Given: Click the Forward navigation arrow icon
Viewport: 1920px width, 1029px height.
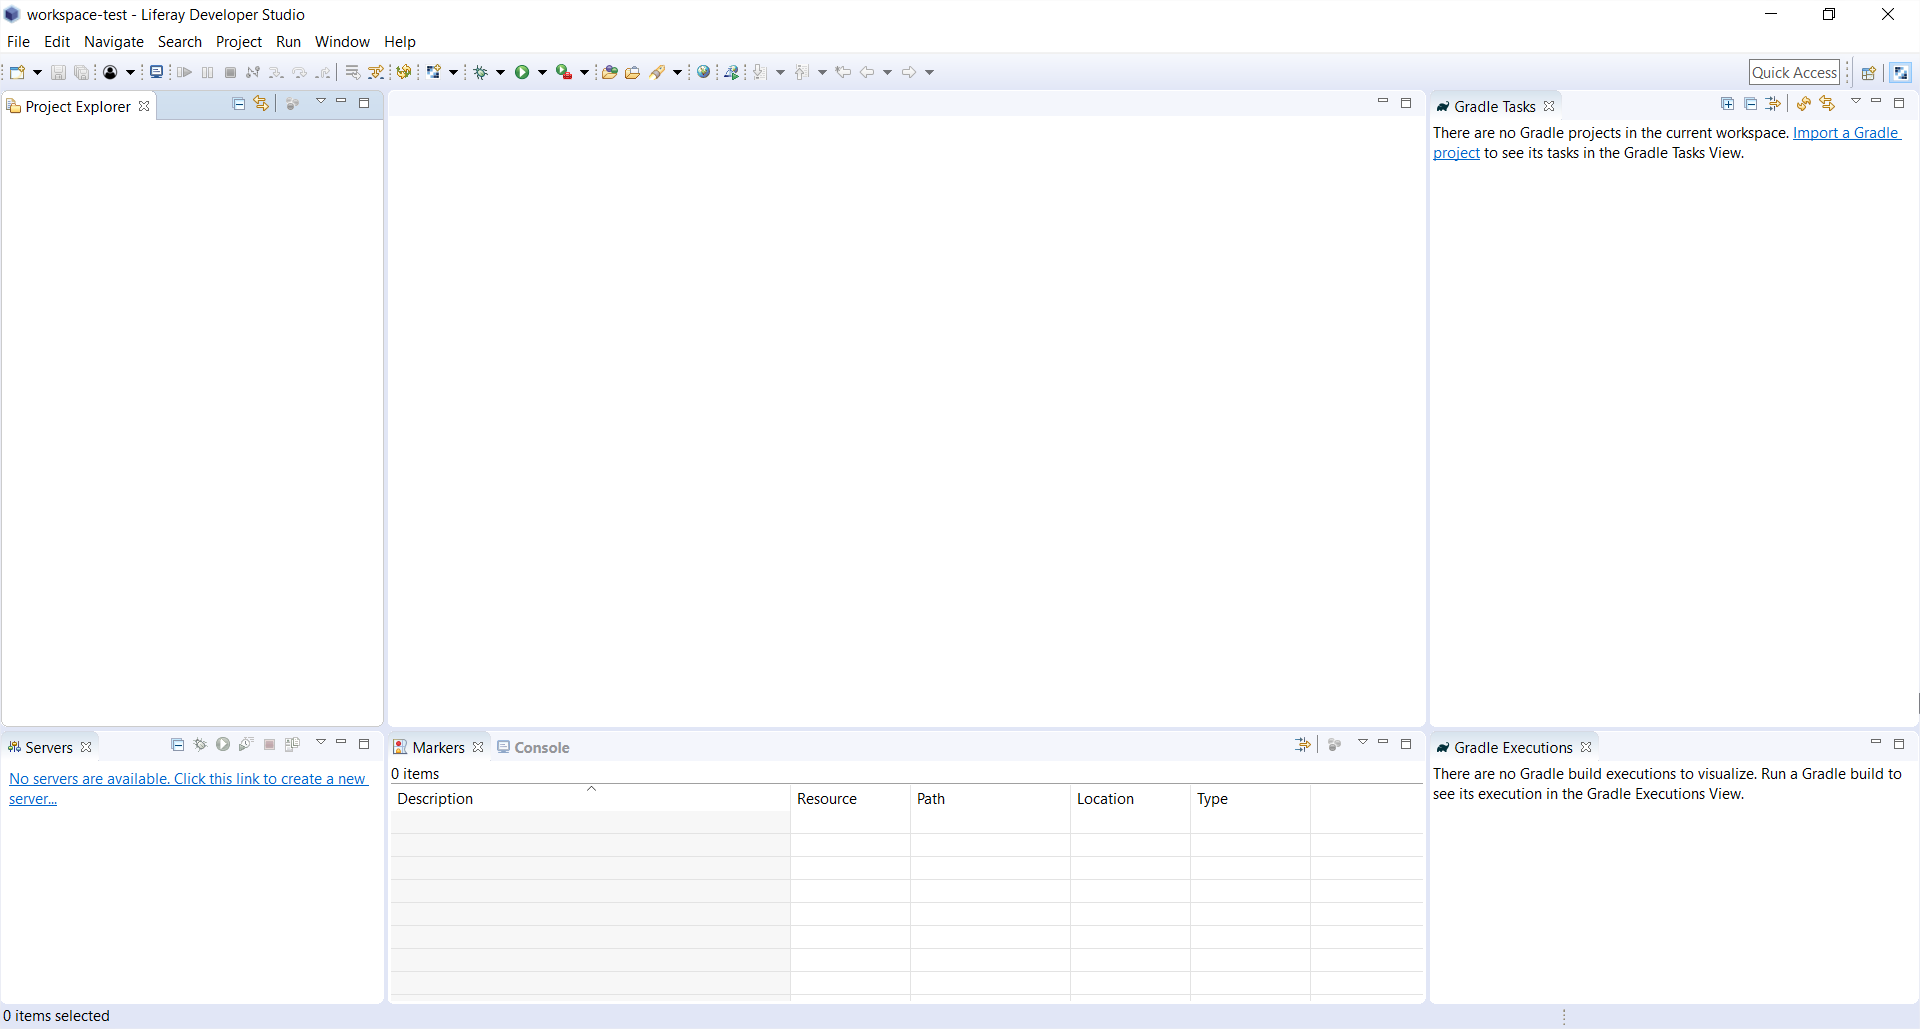Looking at the screenshot, I should (909, 72).
